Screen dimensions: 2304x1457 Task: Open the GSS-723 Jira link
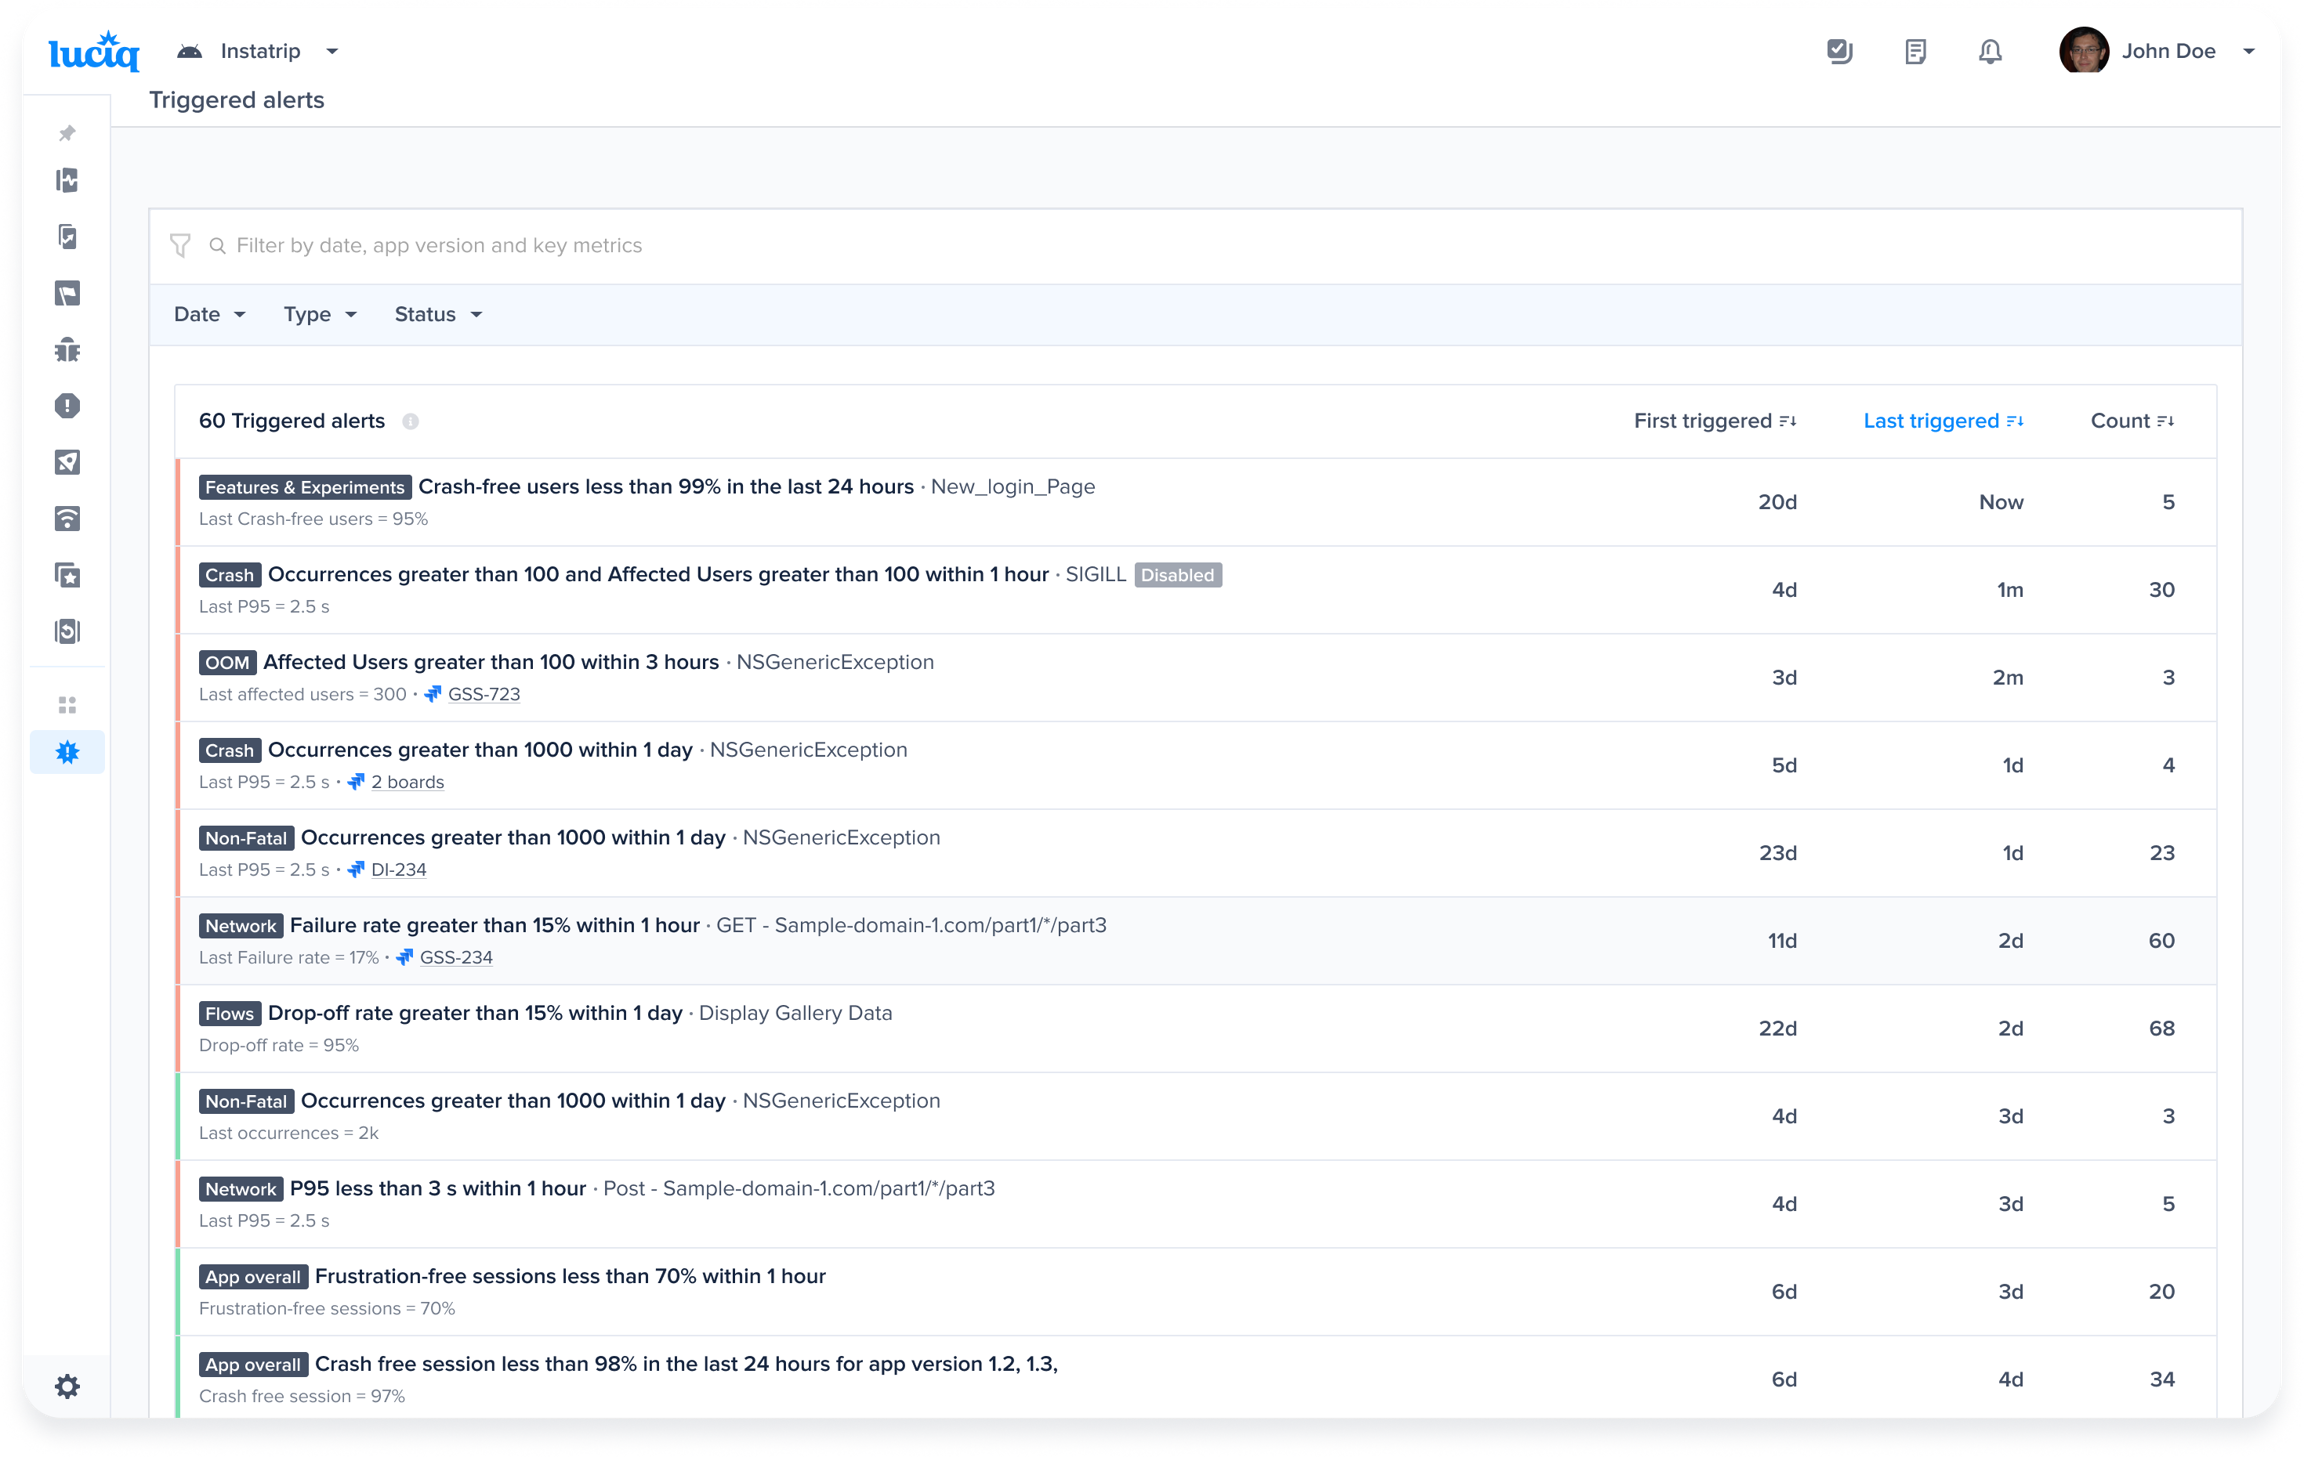(483, 695)
